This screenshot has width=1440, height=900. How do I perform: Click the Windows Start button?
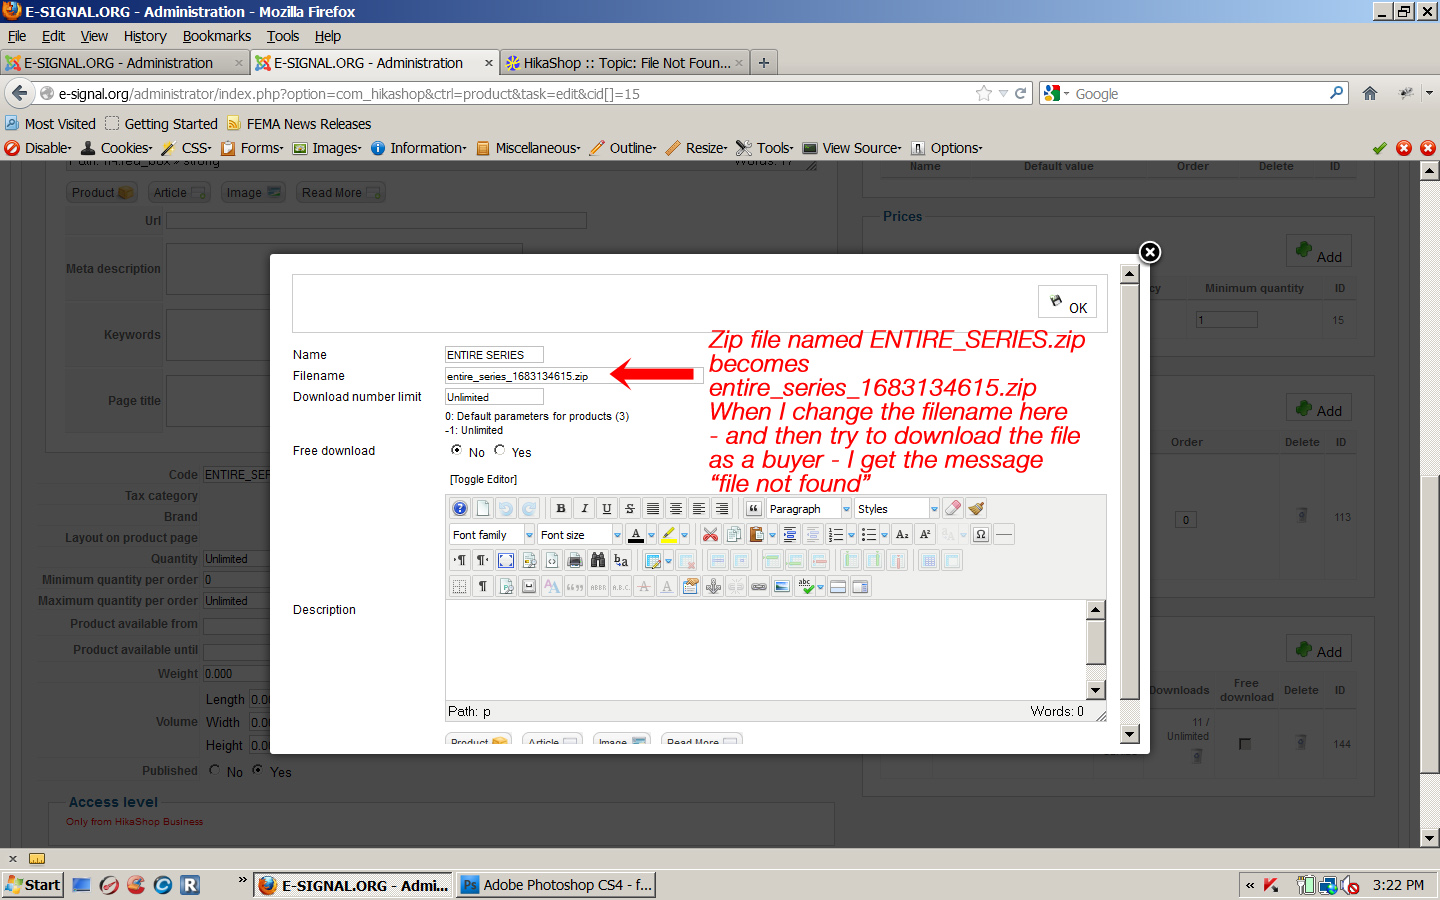pos(33,885)
